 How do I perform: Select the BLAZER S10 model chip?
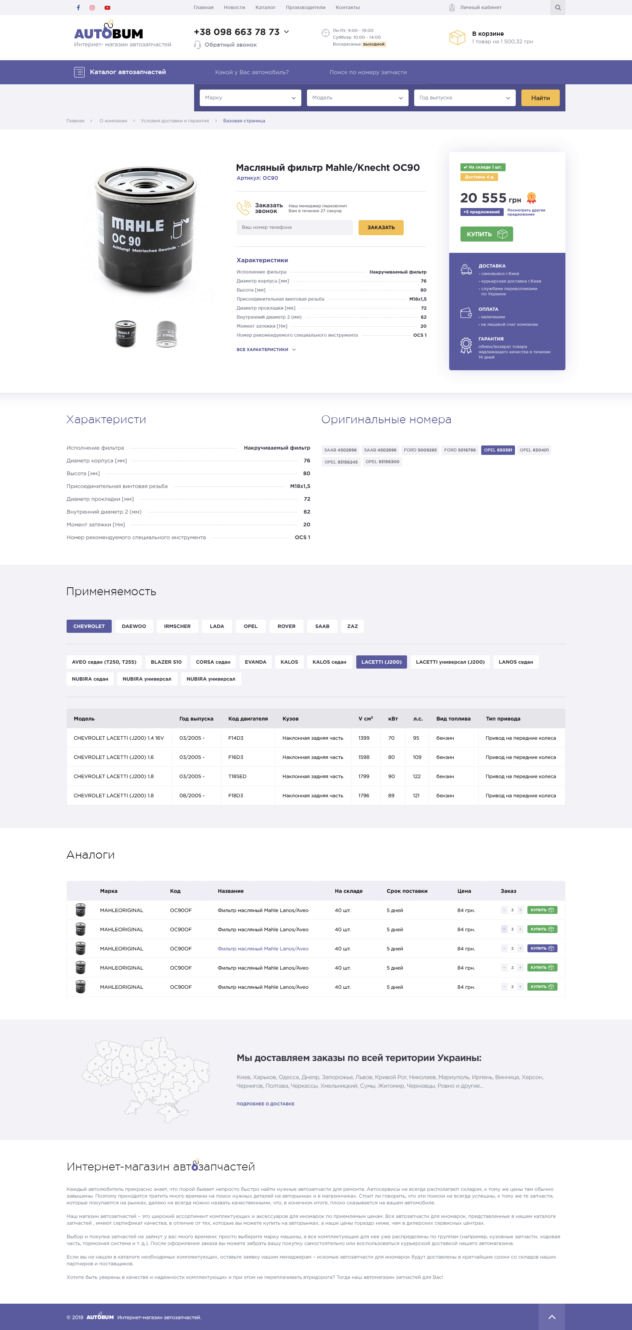pos(166,662)
